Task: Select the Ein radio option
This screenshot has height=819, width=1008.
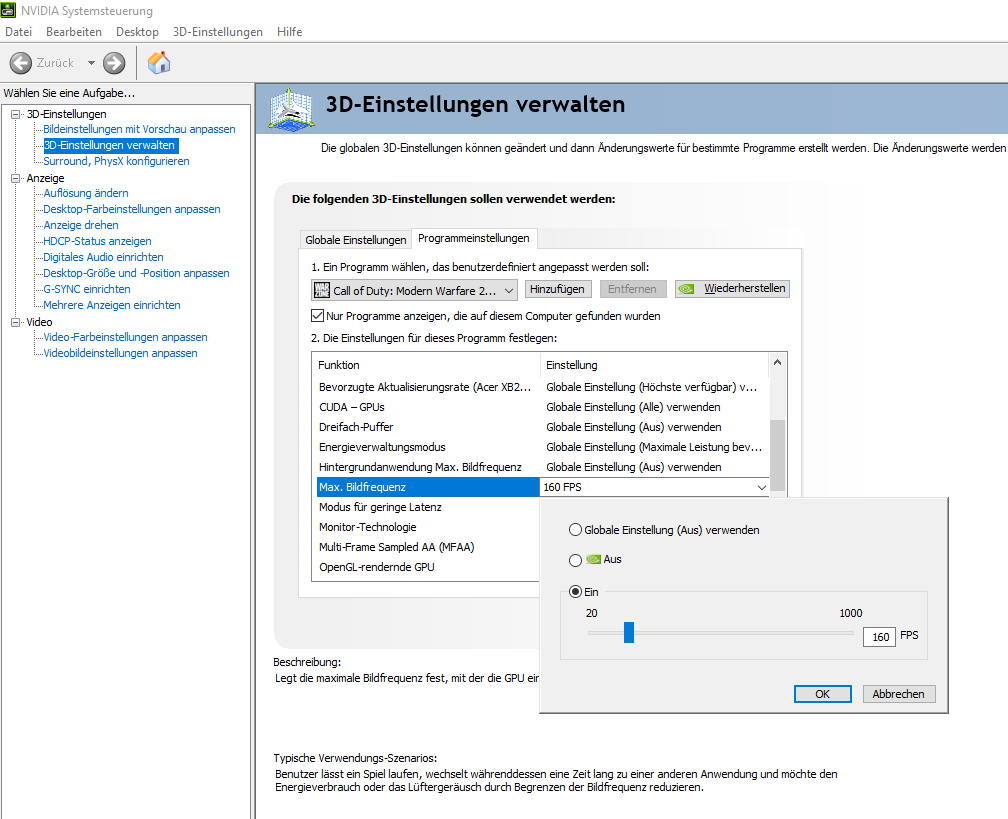Action: click(x=575, y=592)
